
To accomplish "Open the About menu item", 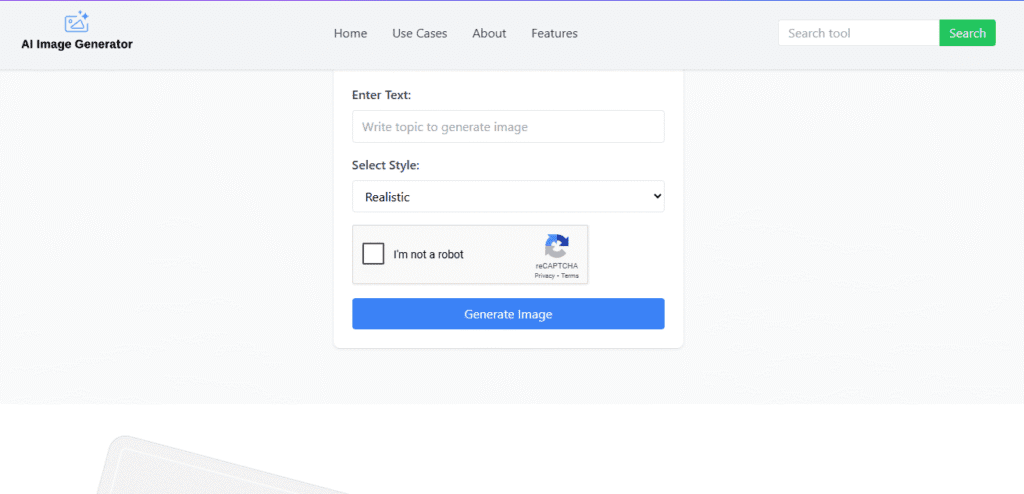I will point(489,33).
